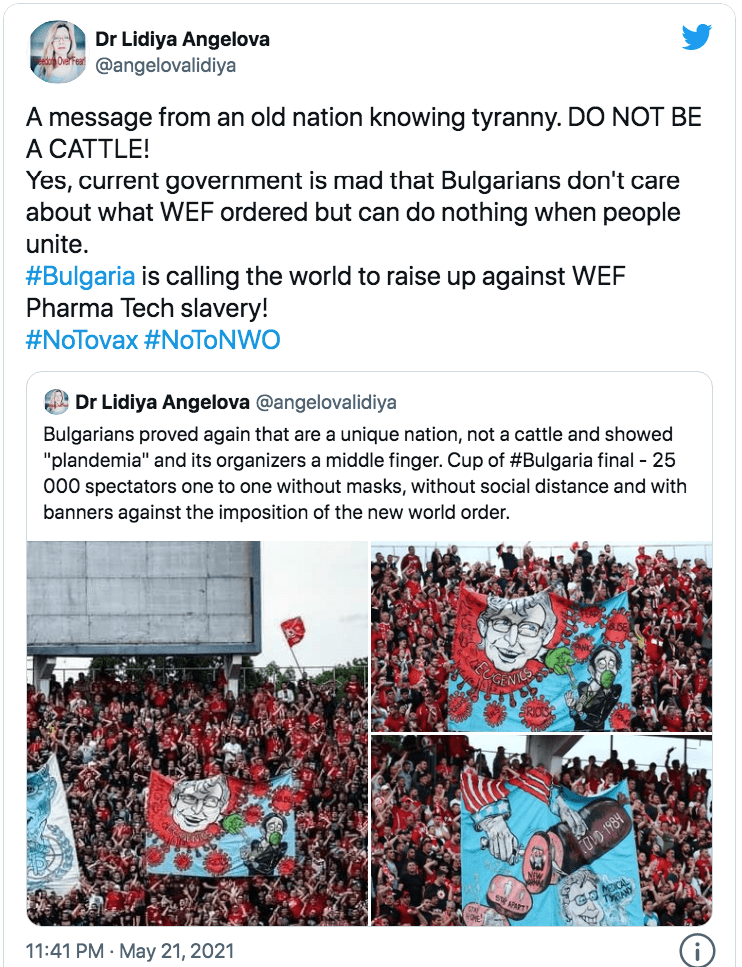The width and height of the screenshot is (742, 967).
Task: Click the author name in quoted tweet
Action: click(162, 402)
